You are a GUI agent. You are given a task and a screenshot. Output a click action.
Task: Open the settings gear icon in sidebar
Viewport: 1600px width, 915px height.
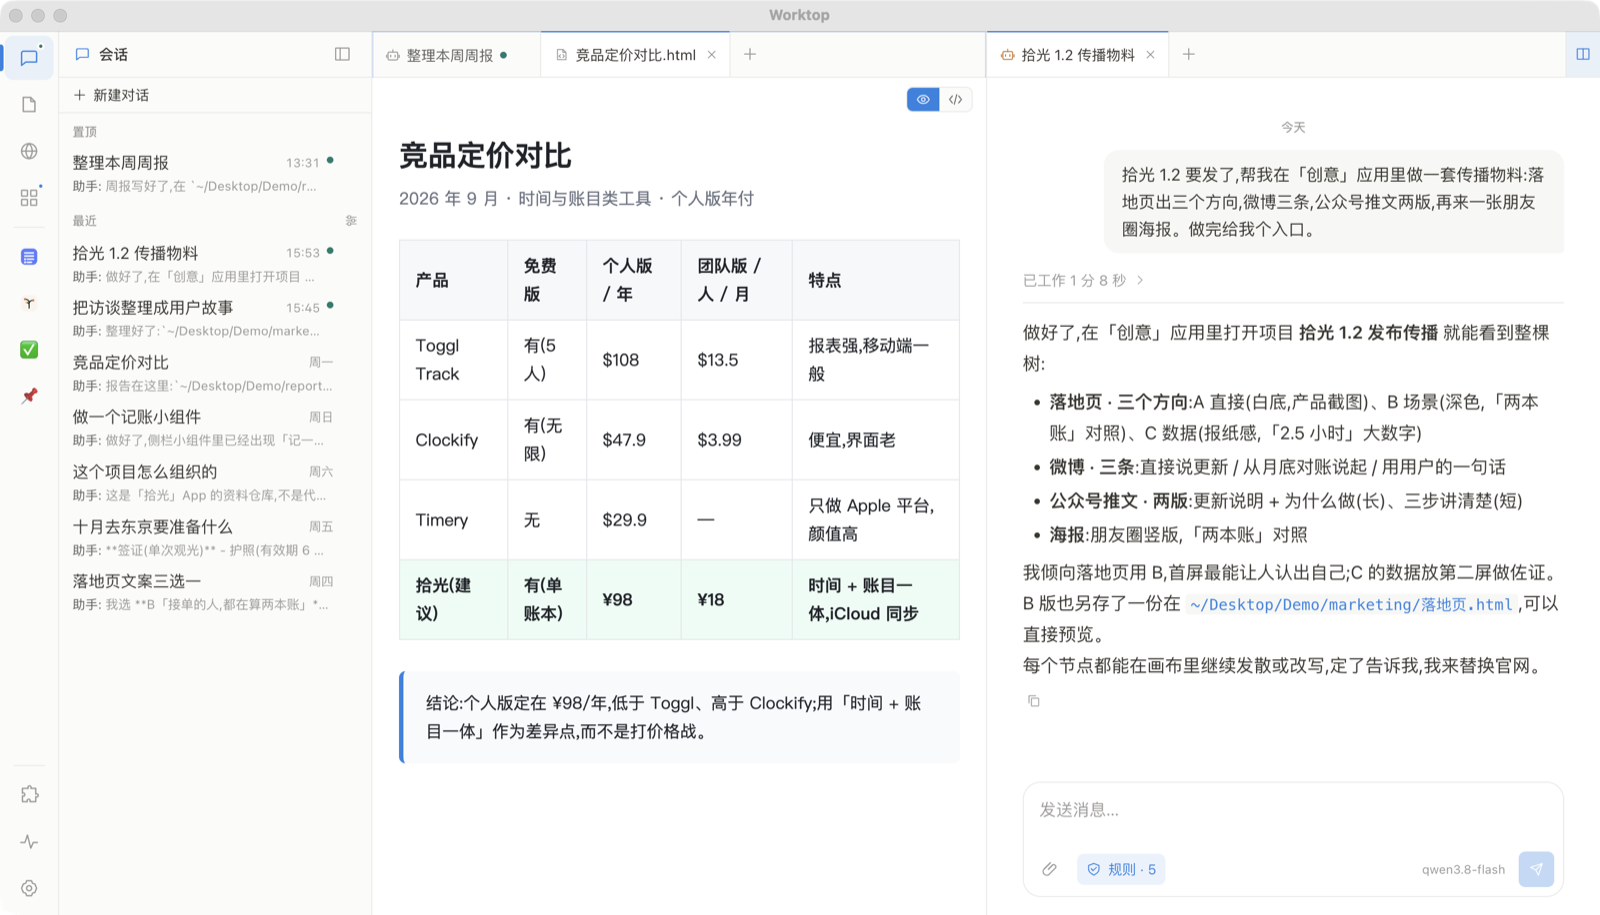tap(29, 888)
